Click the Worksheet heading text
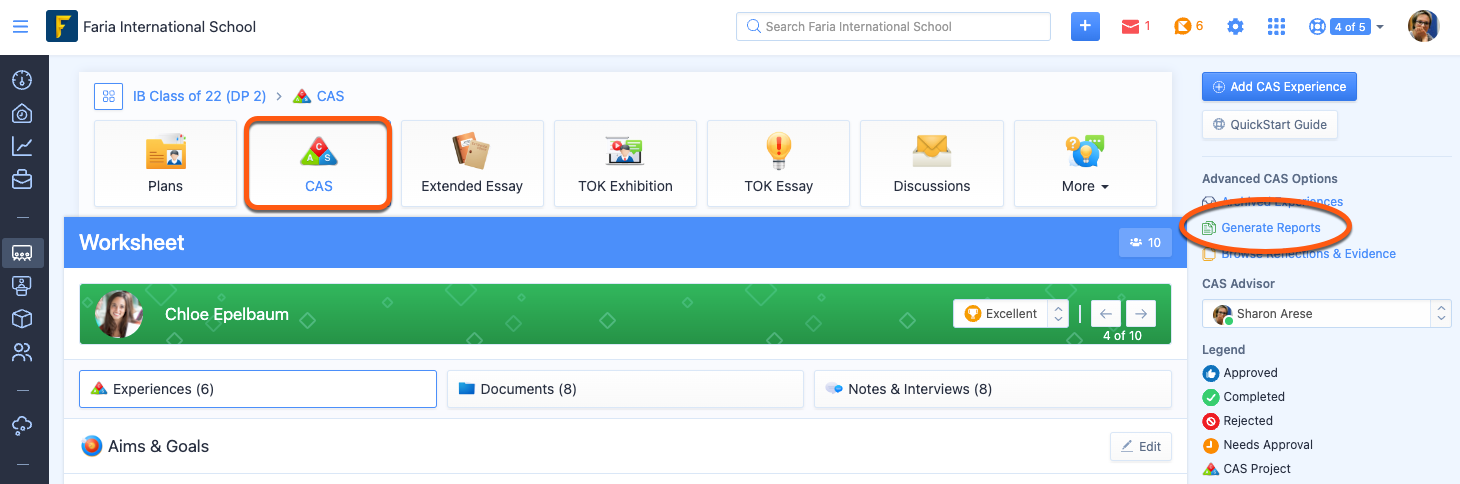 click(132, 242)
